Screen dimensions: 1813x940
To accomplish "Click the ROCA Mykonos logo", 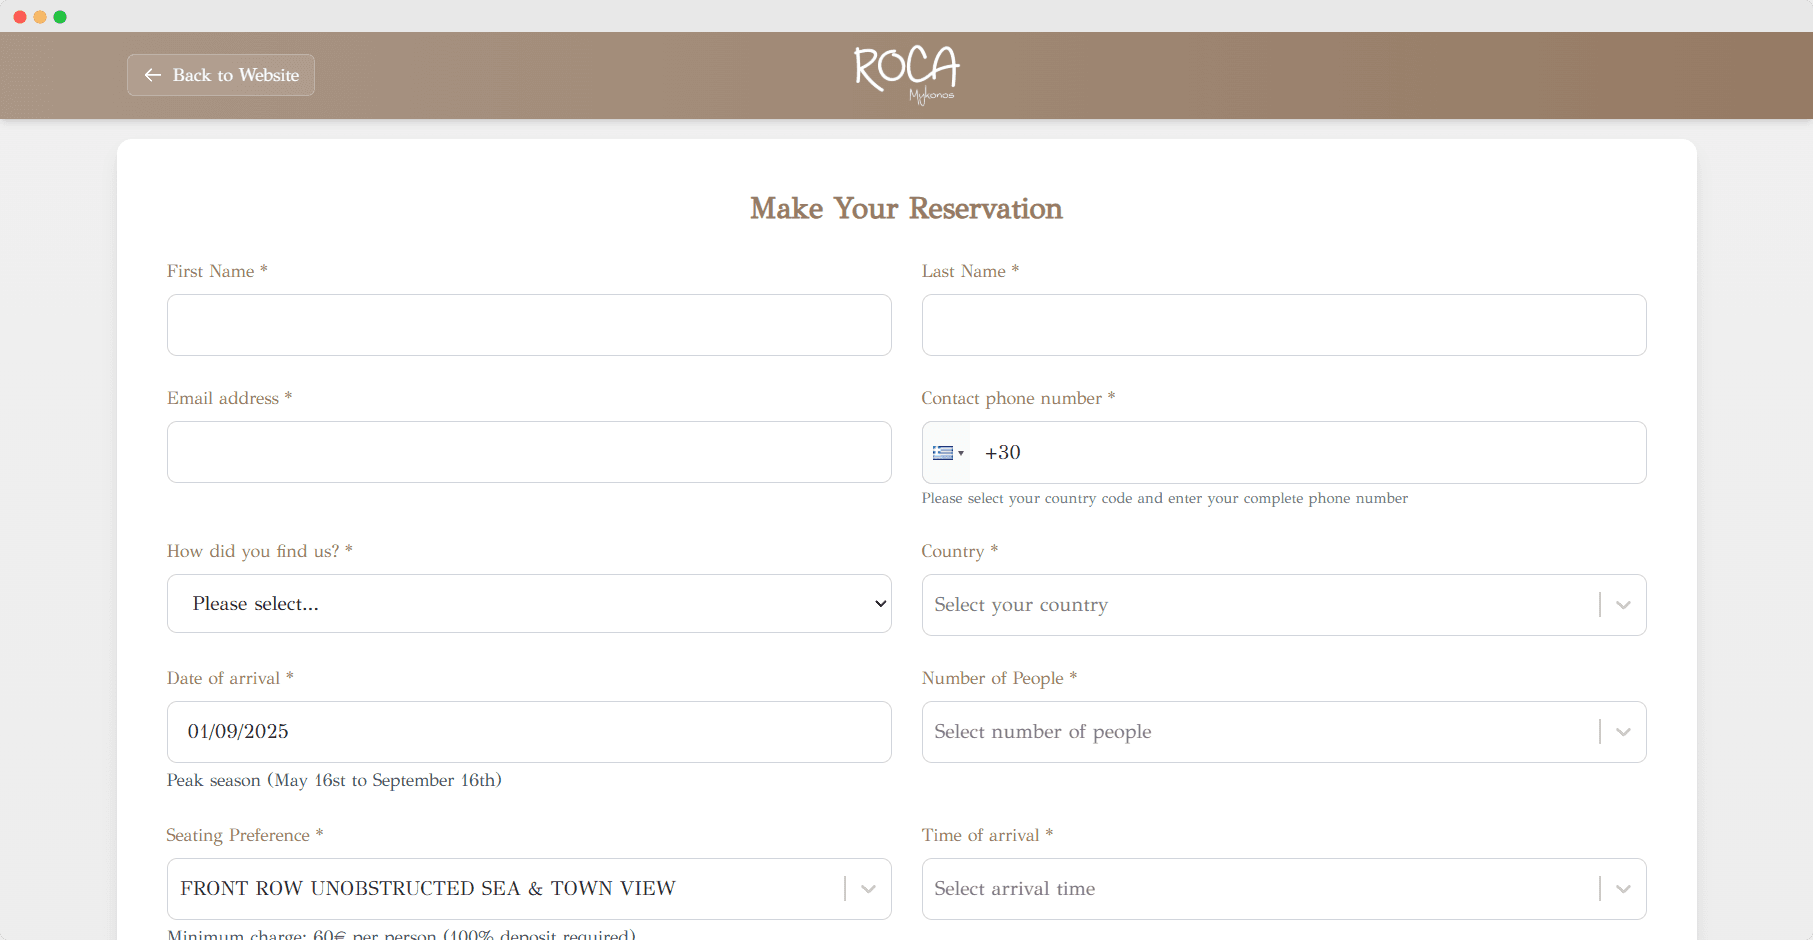I will [907, 75].
